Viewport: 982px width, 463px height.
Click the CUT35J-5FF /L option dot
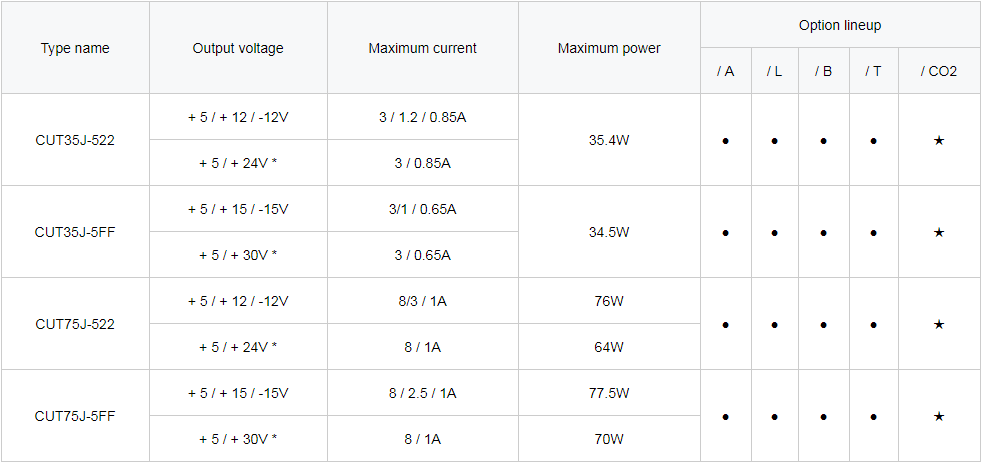(x=774, y=232)
